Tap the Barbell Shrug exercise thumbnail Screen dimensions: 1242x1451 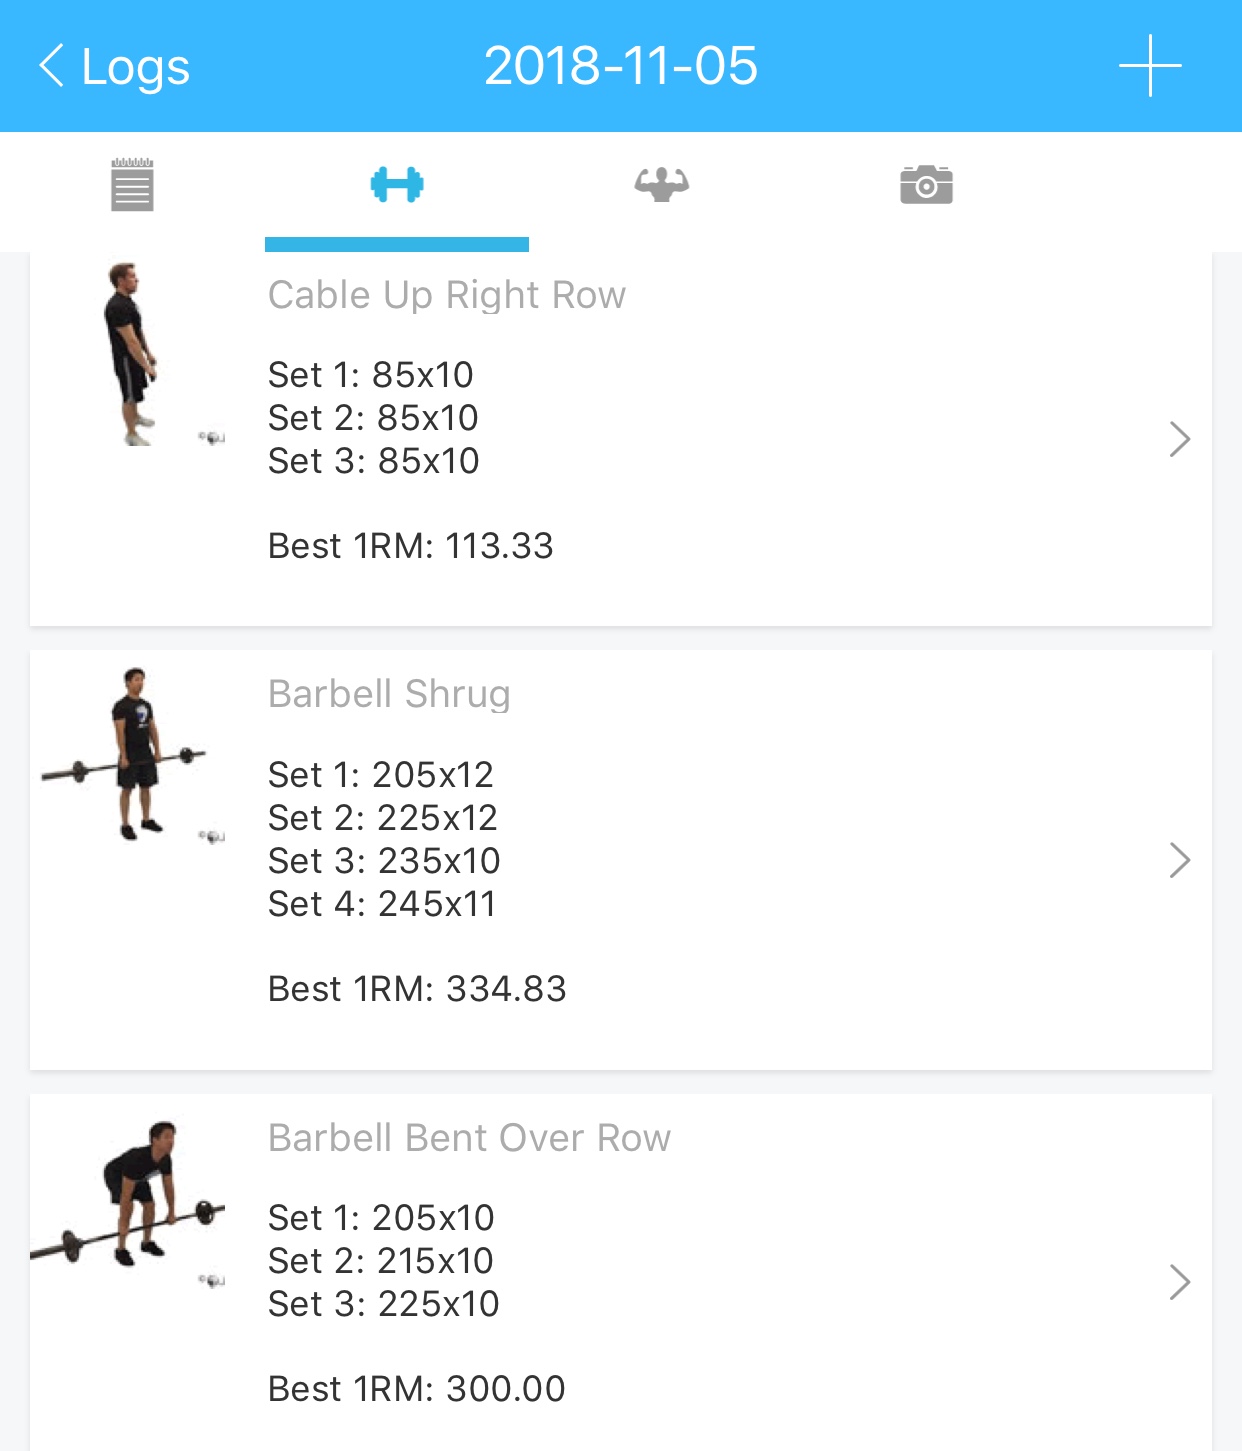tap(130, 755)
